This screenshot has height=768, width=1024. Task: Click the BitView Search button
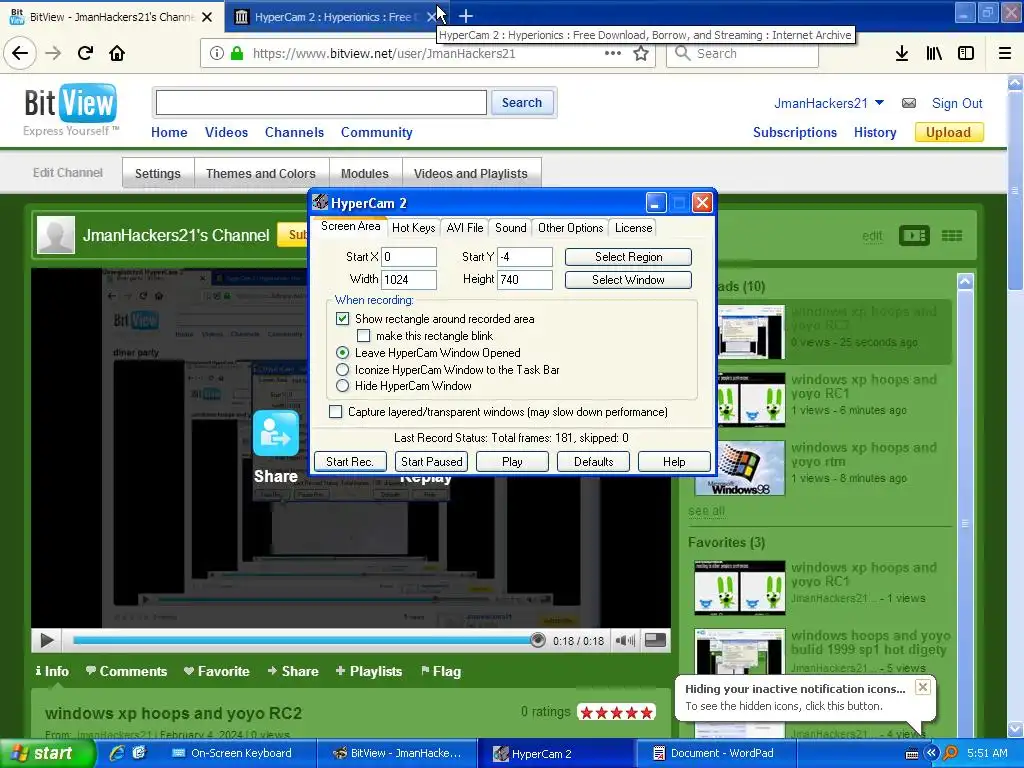tap(522, 103)
